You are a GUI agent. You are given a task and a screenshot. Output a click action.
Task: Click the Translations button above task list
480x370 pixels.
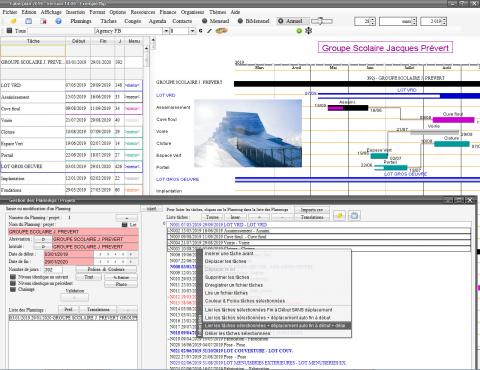coord(312,217)
